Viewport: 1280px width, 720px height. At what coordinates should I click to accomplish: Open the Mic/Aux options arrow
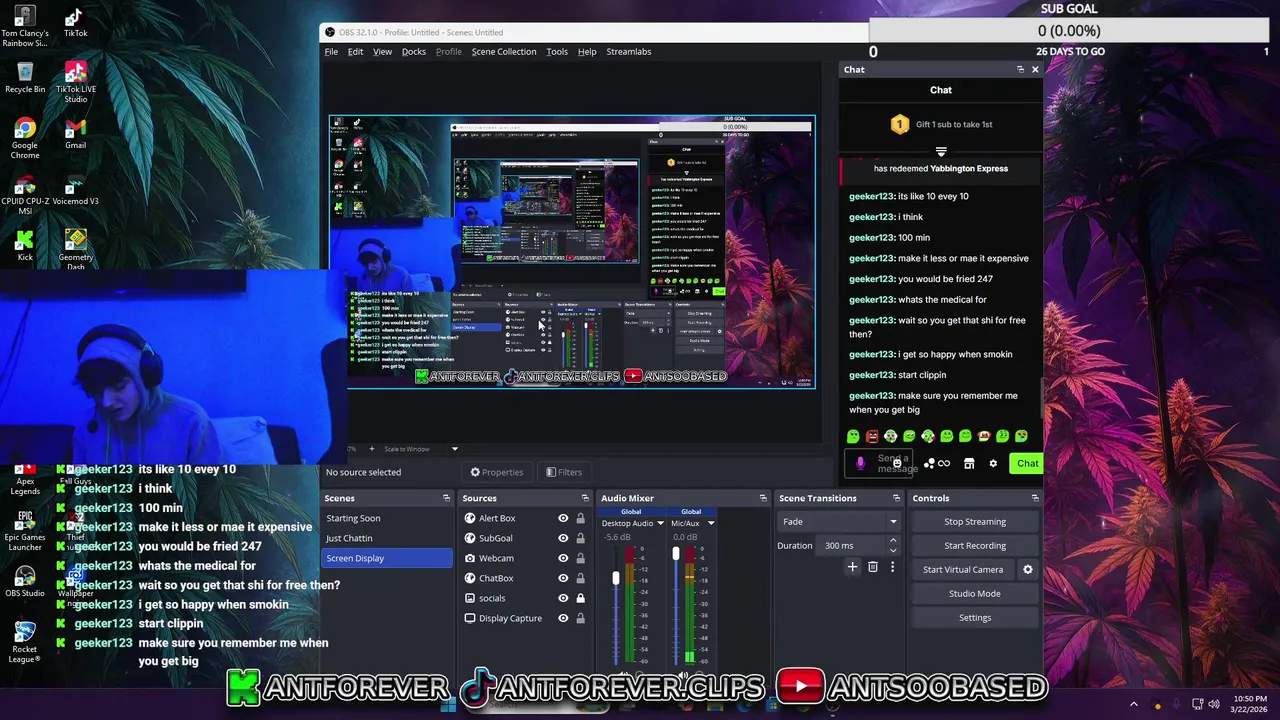click(x=711, y=523)
